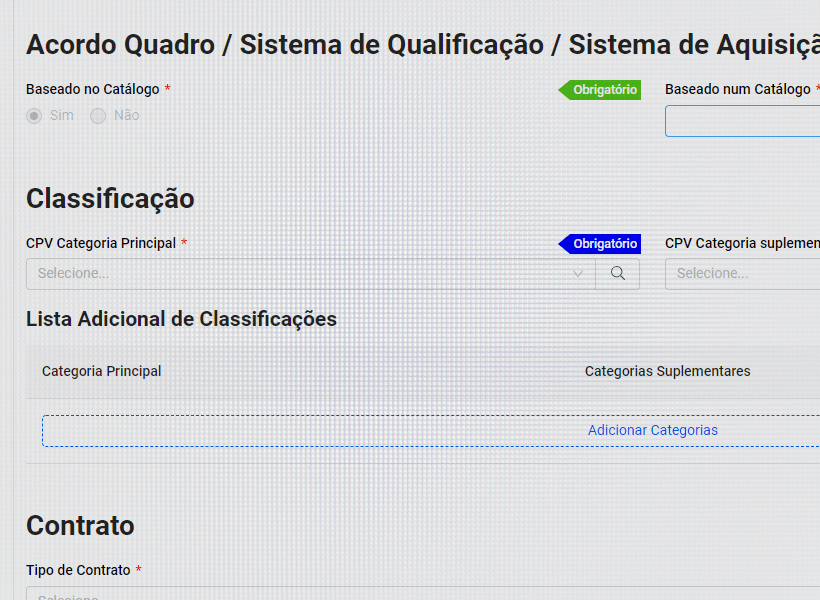Click the blue Obrigatório tag

(x=601, y=244)
